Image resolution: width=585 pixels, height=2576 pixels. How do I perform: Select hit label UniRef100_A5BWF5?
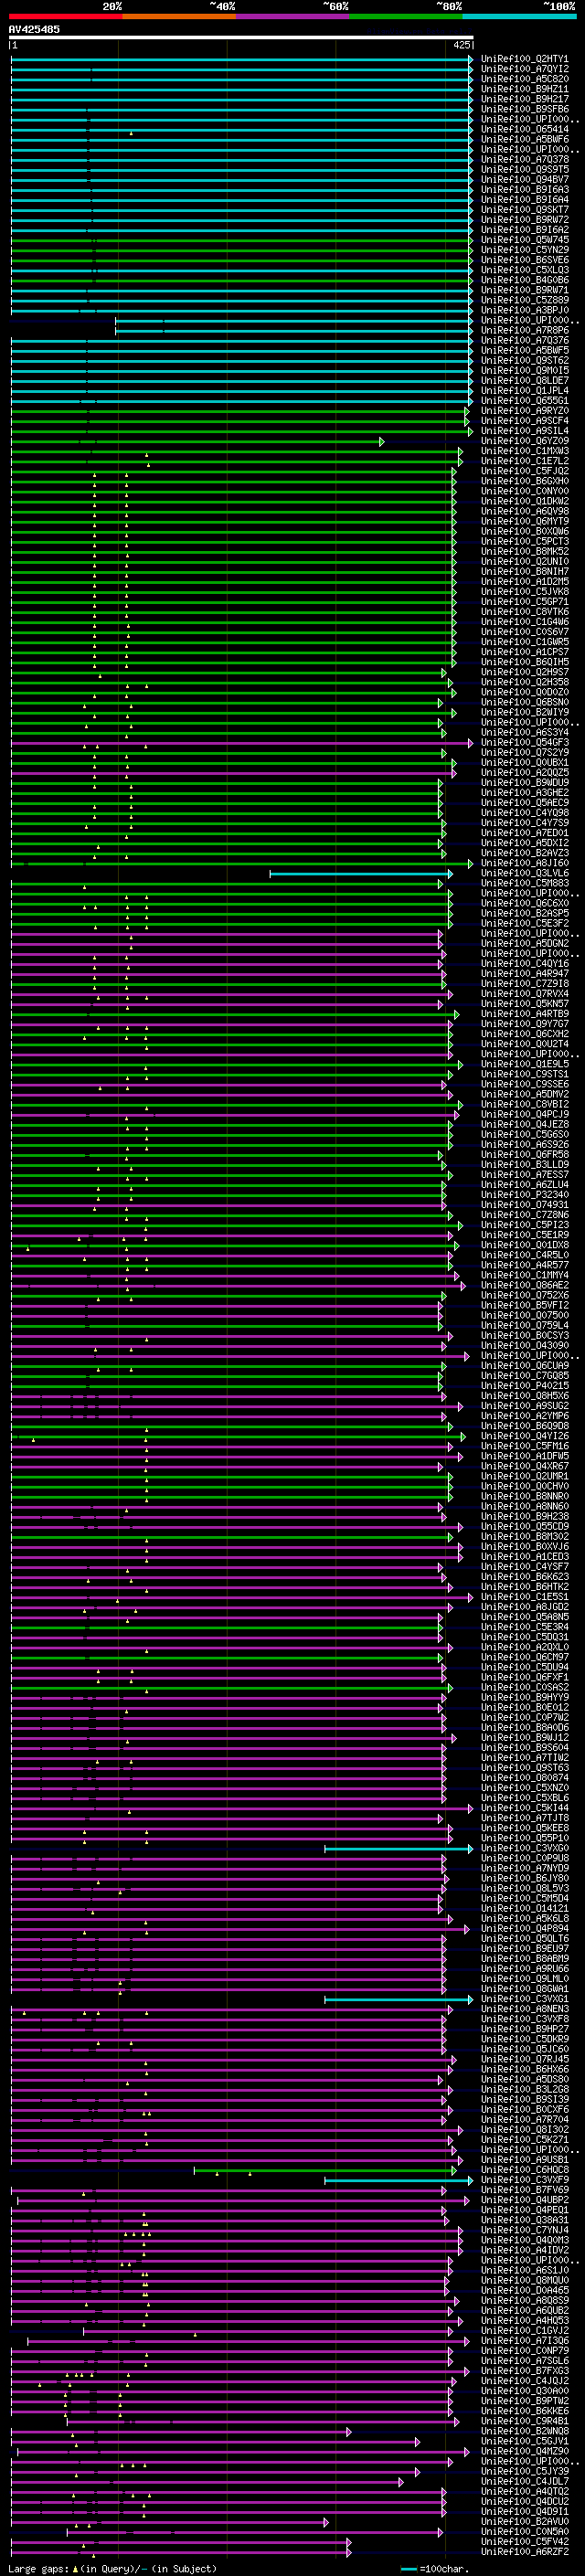pyautogui.click(x=524, y=350)
